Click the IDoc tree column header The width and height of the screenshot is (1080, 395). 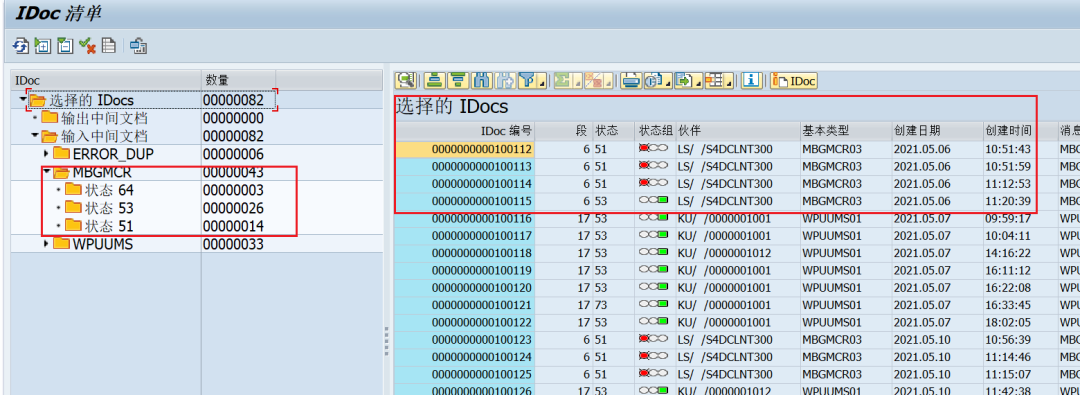106,81
